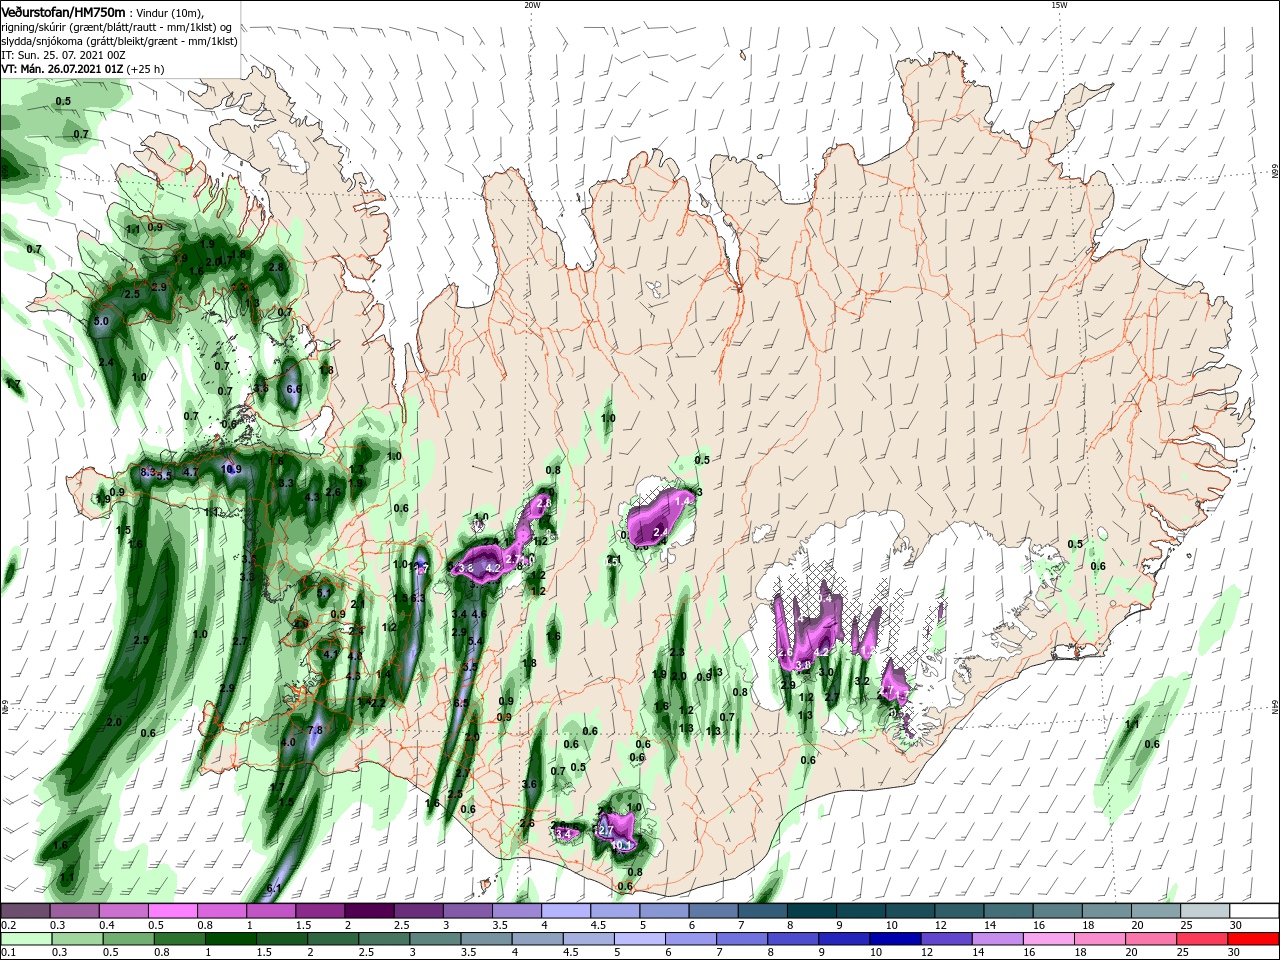The height and width of the screenshot is (960, 1280).
Task: Click the 7.8 precipitation value on map
Action: tap(315, 730)
